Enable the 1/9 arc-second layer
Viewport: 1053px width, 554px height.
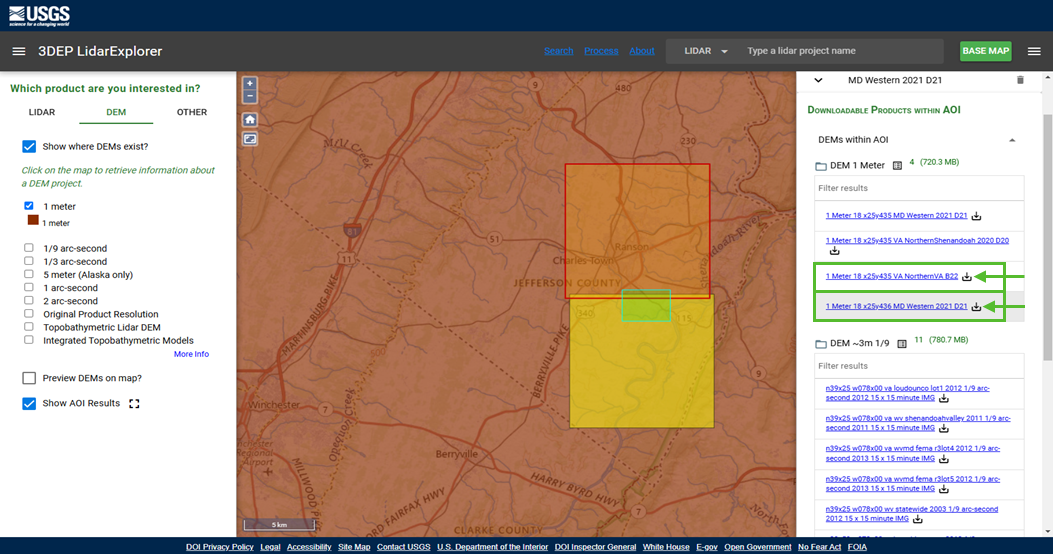tap(29, 248)
